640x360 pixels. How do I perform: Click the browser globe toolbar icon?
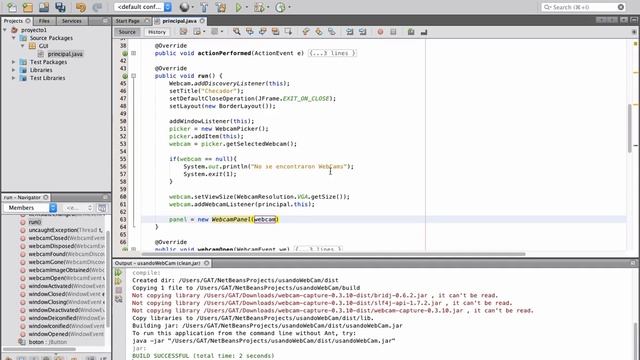coord(184,7)
